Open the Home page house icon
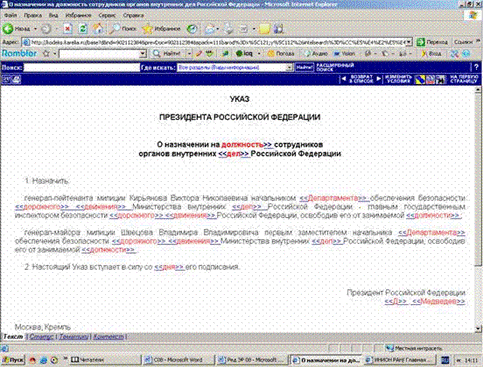483x367 pixels. click(98, 29)
